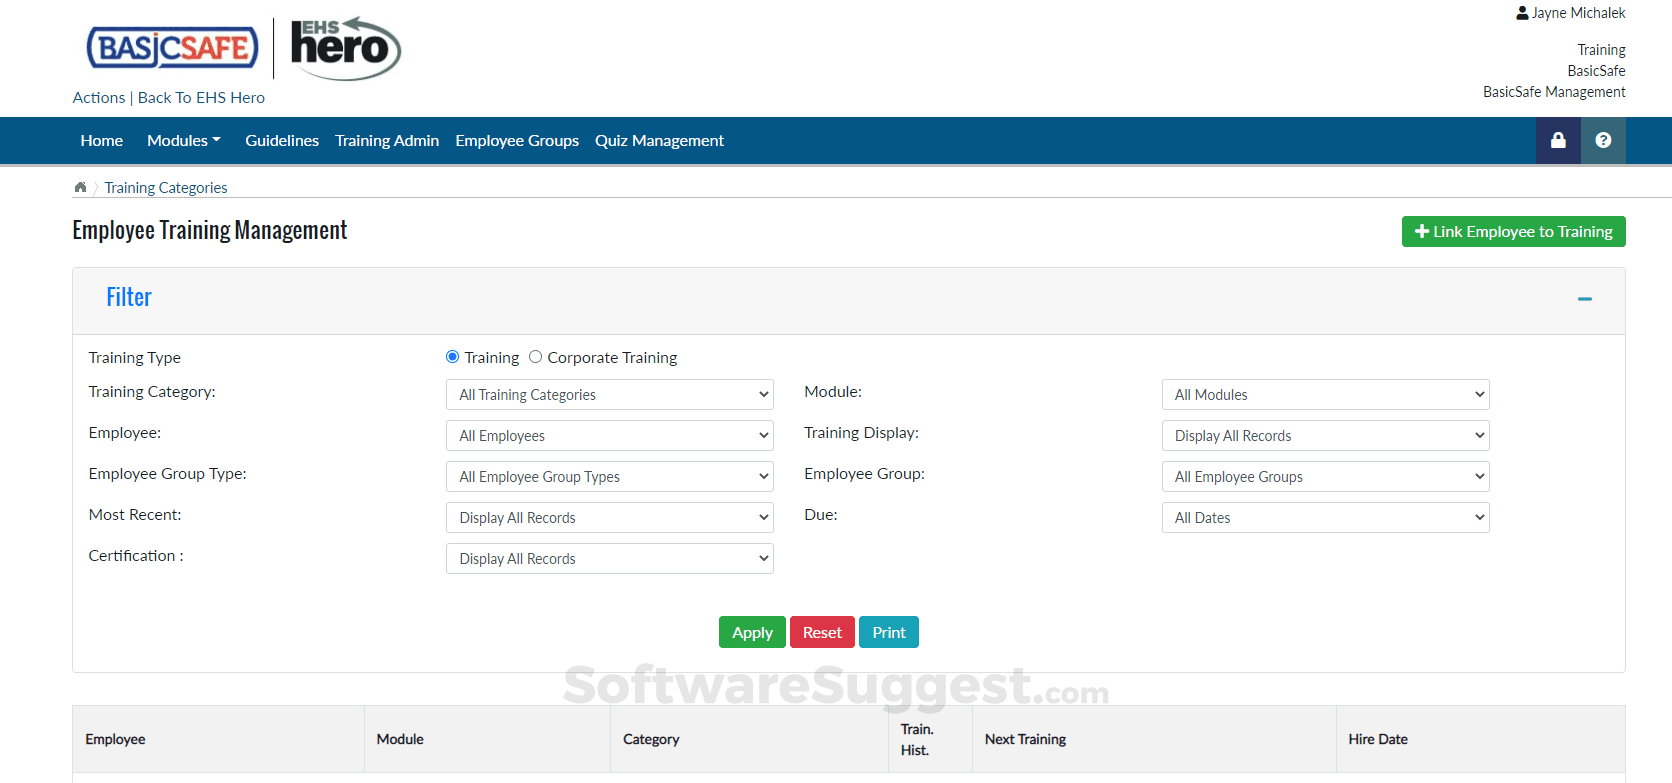Click the home breadcrumb icon
1672x783 pixels.
click(80, 187)
